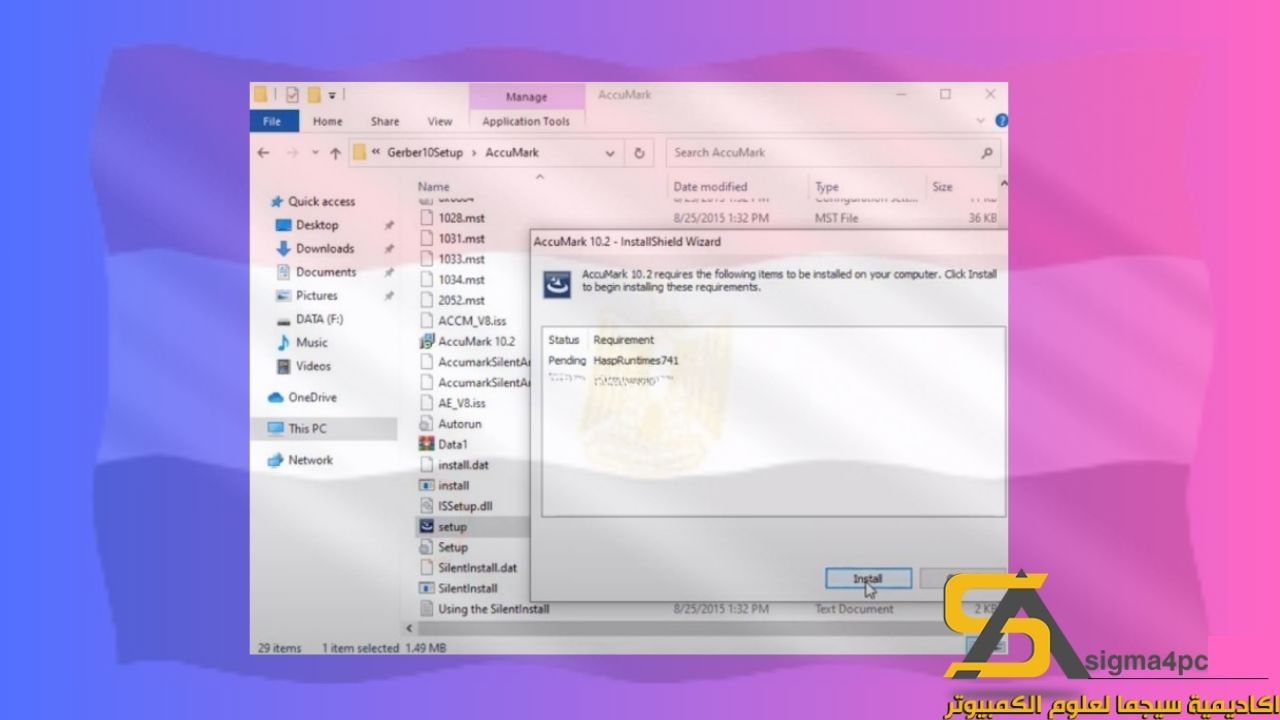Click the highlighted setup application icon
The height and width of the screenshot is (720, 1280).
coord(425,527)
